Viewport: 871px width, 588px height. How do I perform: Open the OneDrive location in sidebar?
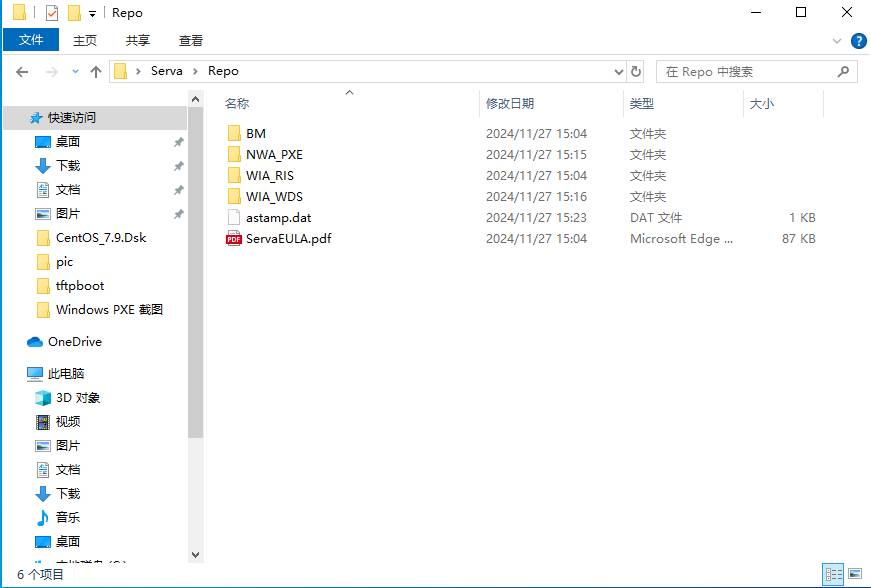pos(74,342)
